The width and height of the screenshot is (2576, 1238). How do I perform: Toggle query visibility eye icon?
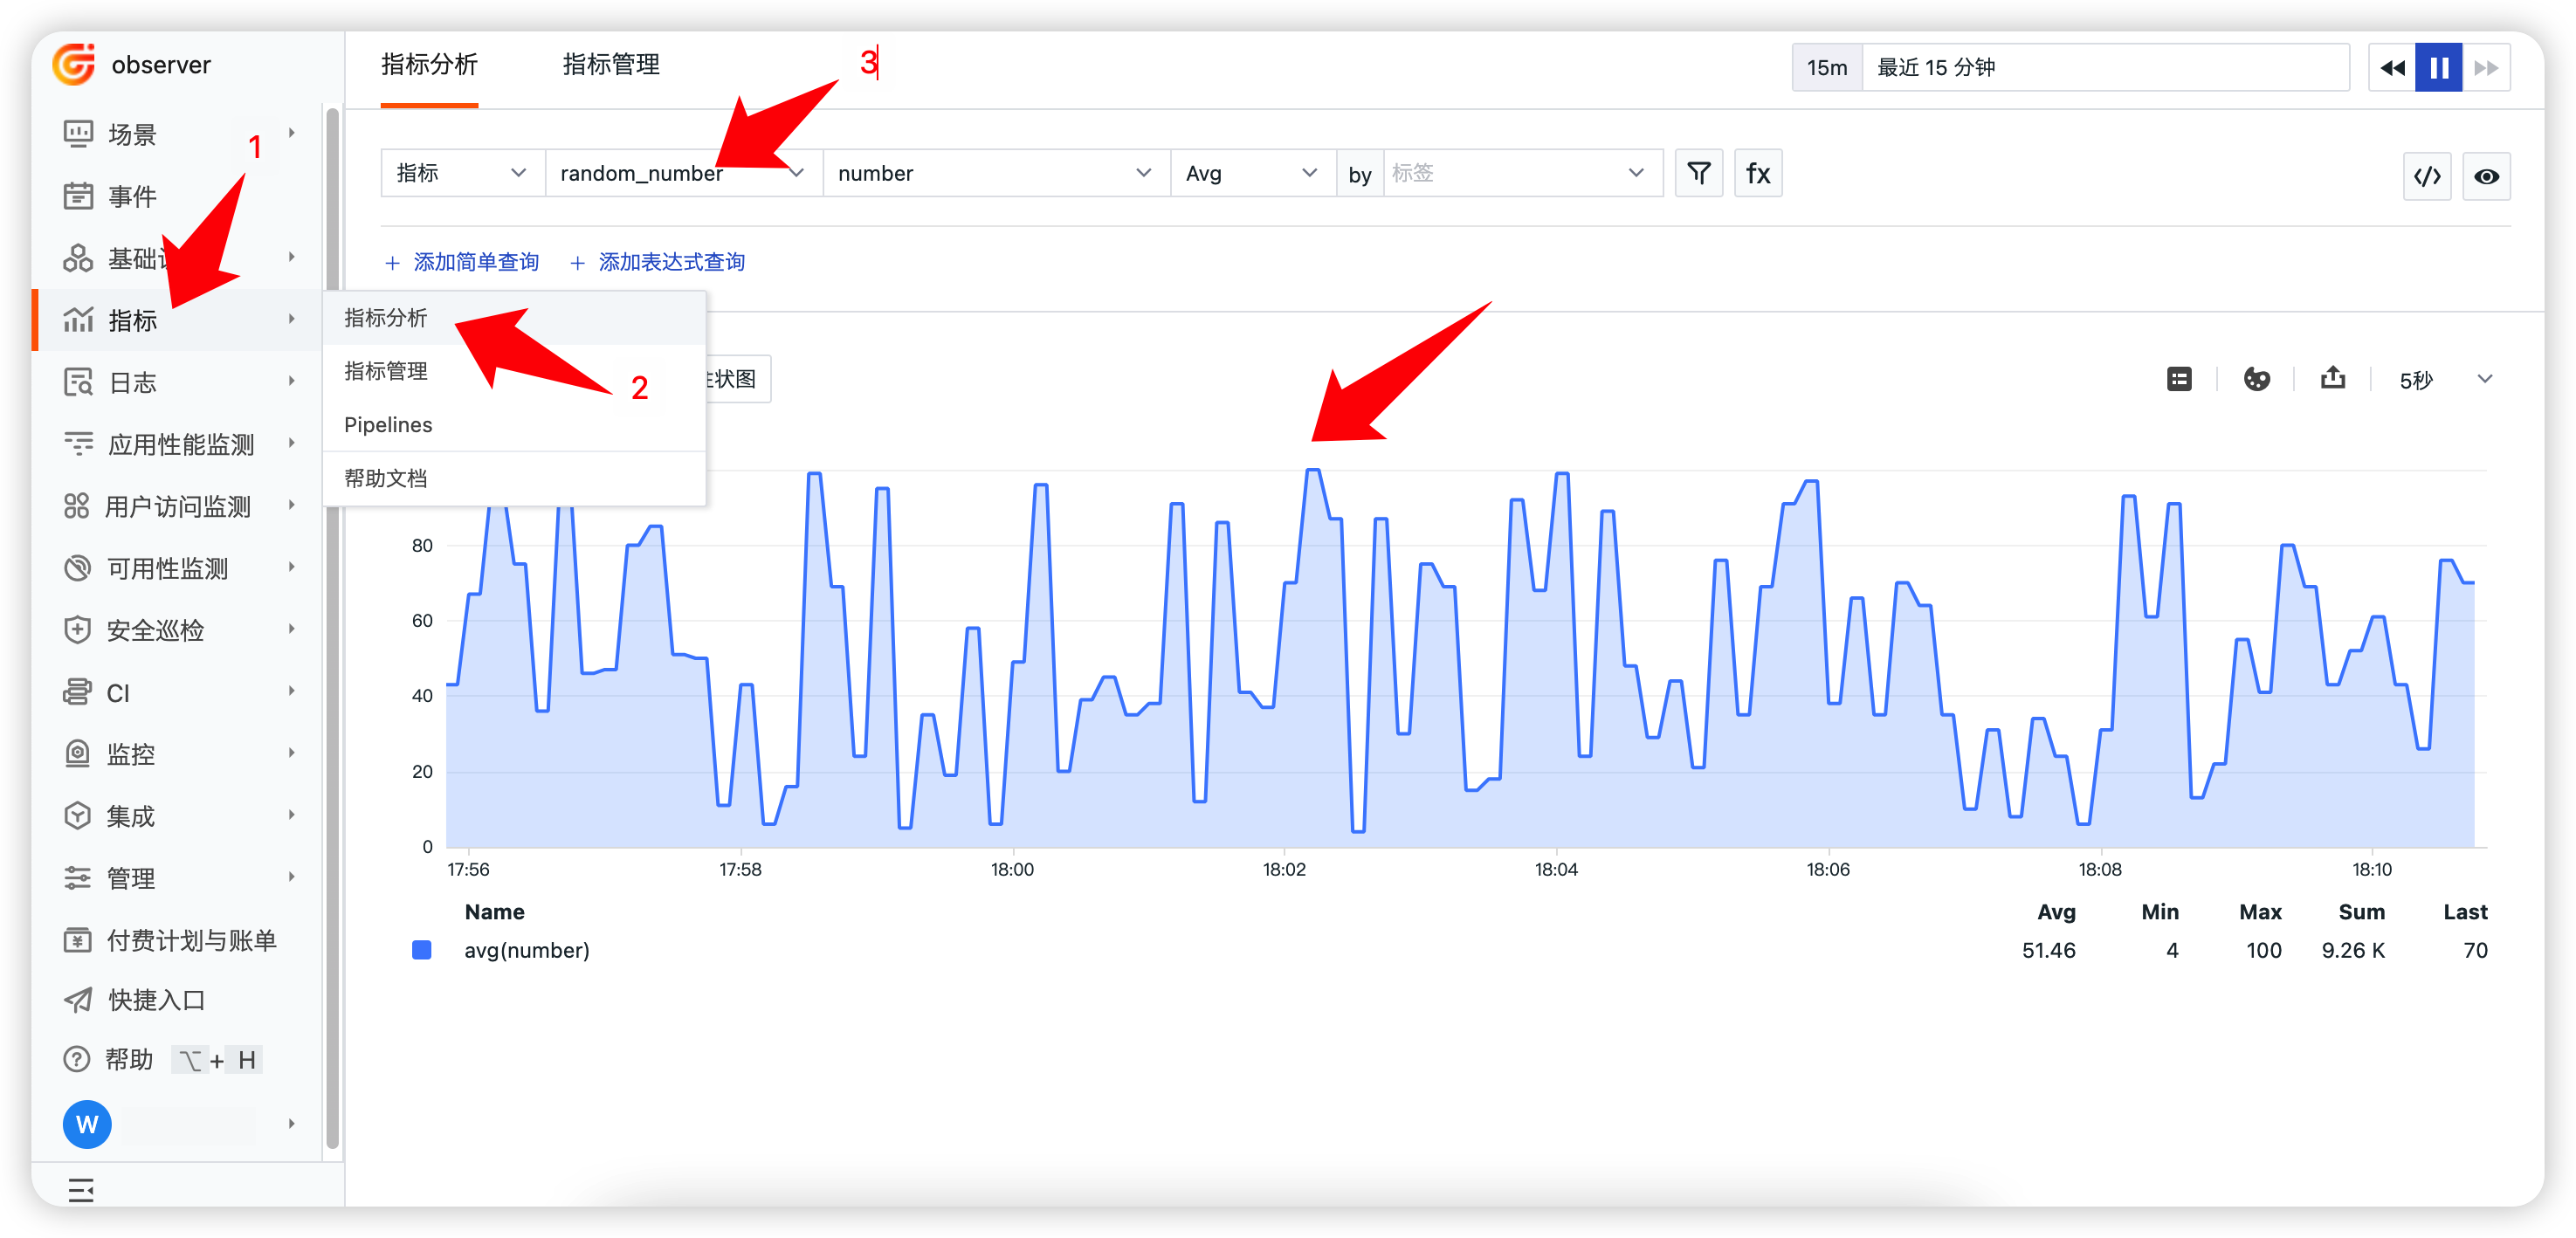[x=2486, y=176]
